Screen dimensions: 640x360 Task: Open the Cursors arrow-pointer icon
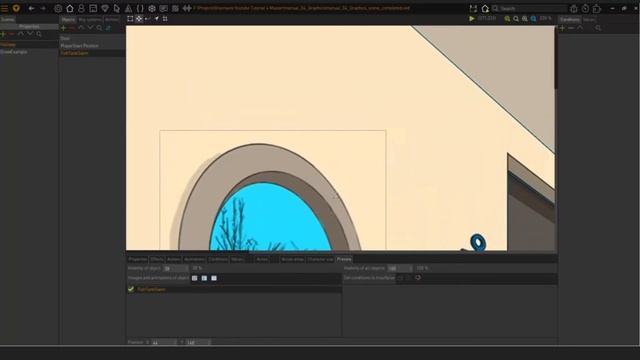(x=117, y=8)
